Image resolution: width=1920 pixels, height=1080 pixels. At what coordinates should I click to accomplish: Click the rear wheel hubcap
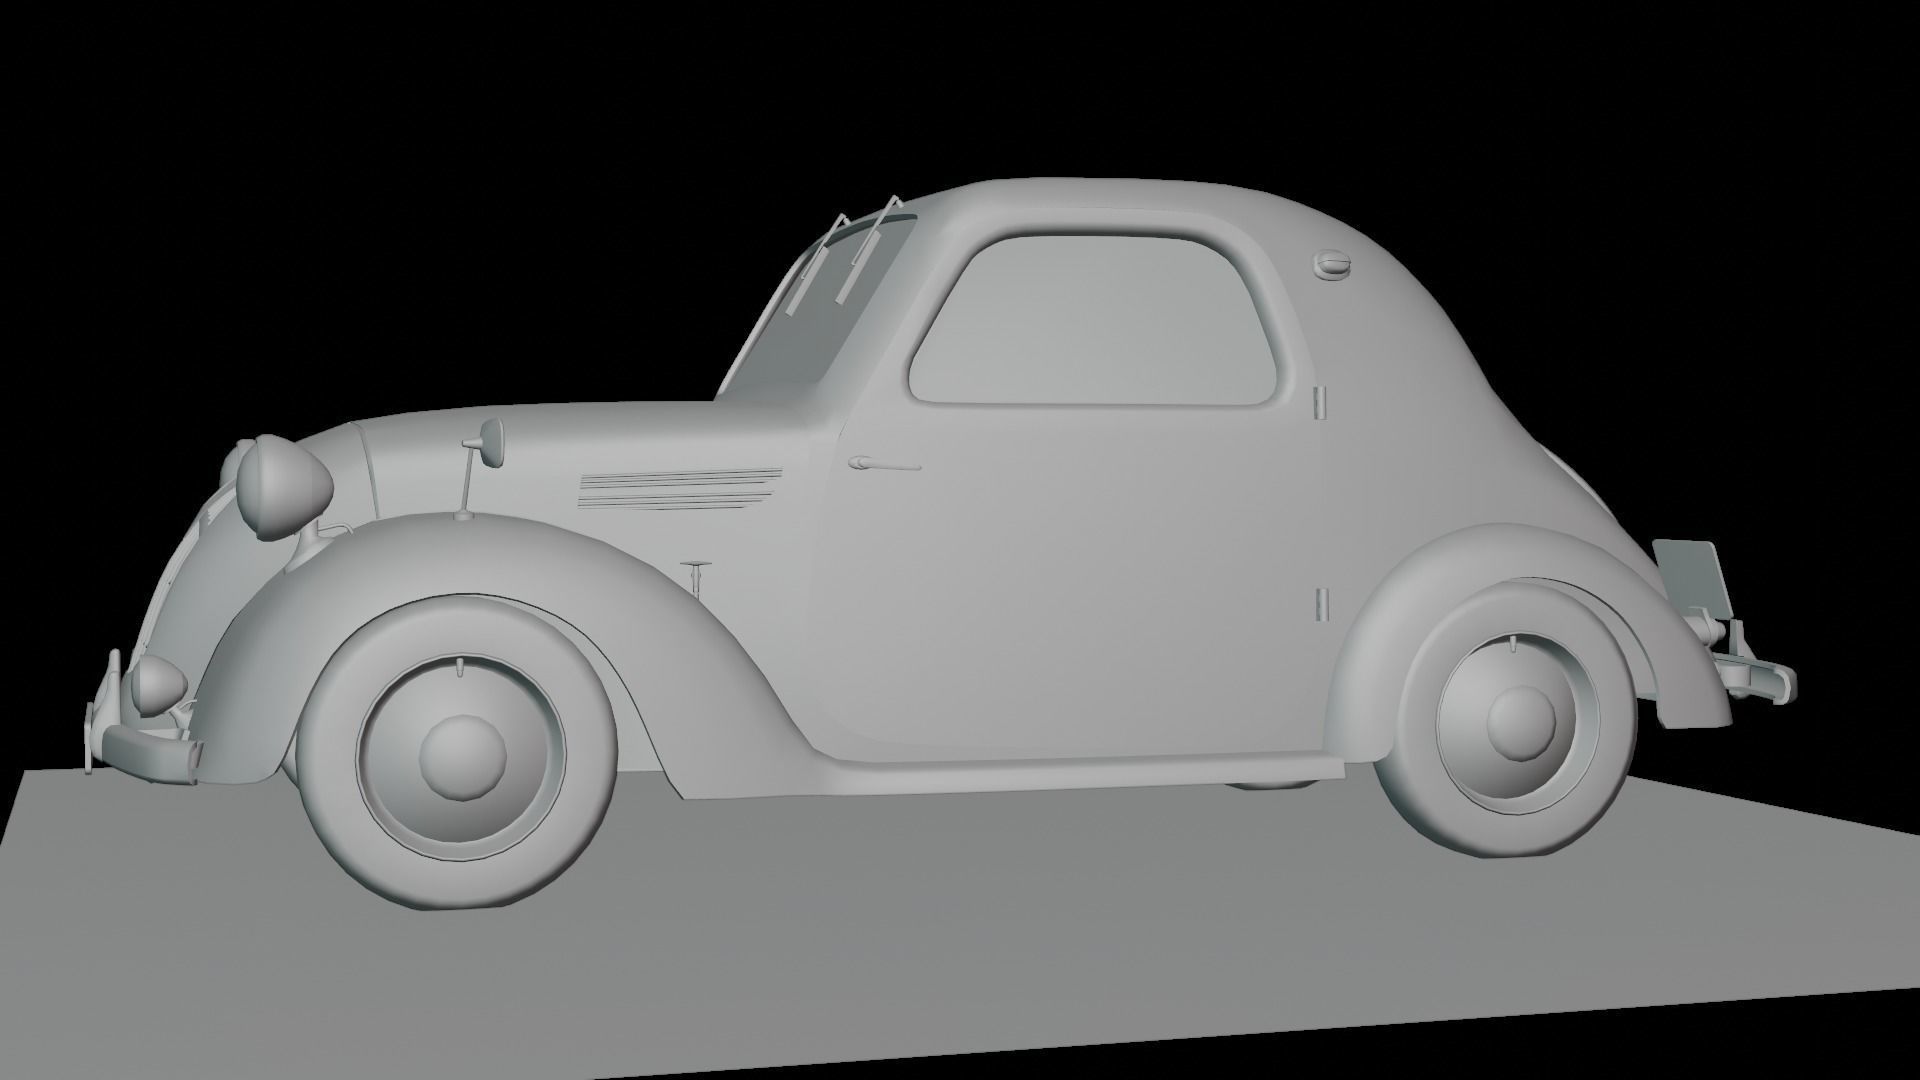tap(1522, 721)
